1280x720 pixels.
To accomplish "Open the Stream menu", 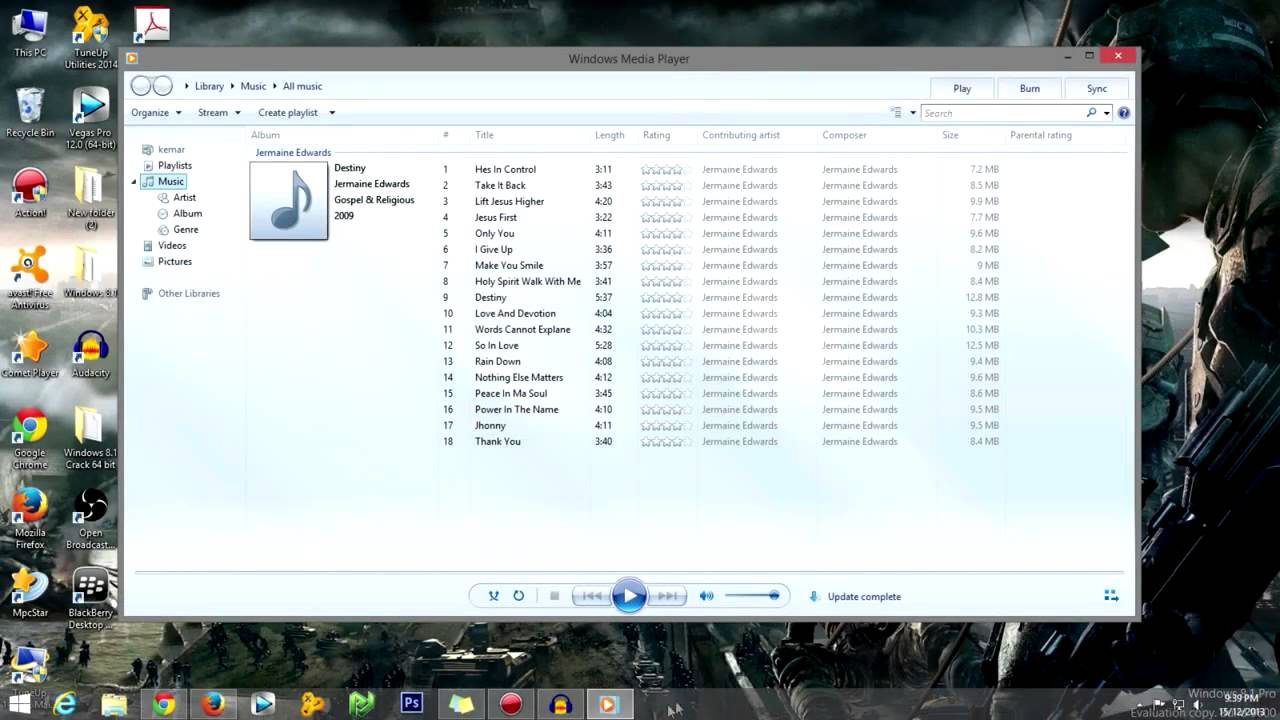I will [219, 113].
